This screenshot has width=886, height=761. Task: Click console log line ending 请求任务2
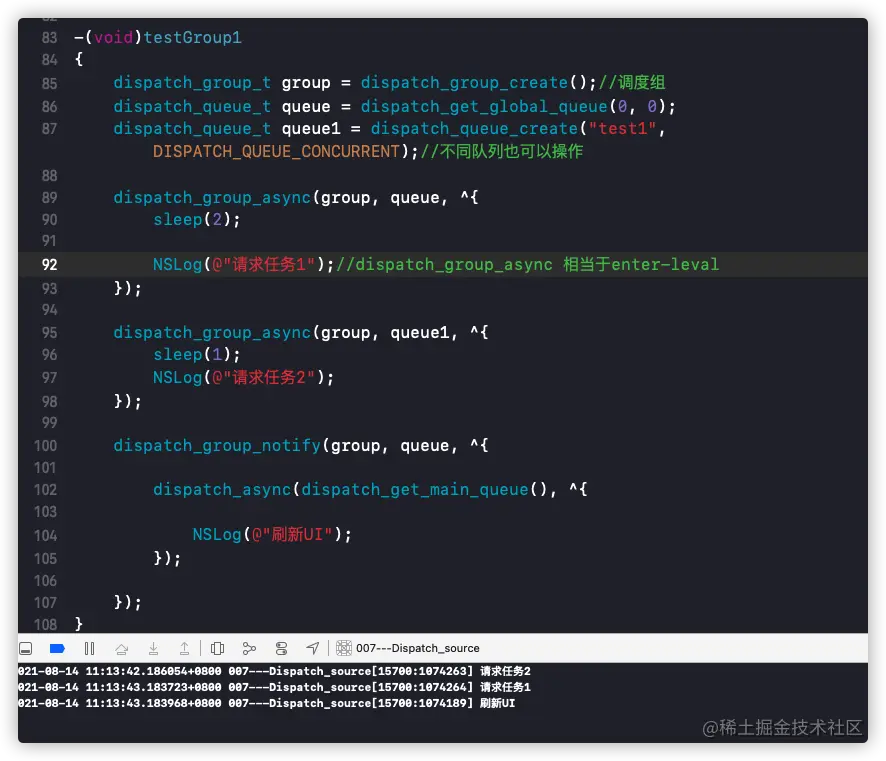click(274, 671)
